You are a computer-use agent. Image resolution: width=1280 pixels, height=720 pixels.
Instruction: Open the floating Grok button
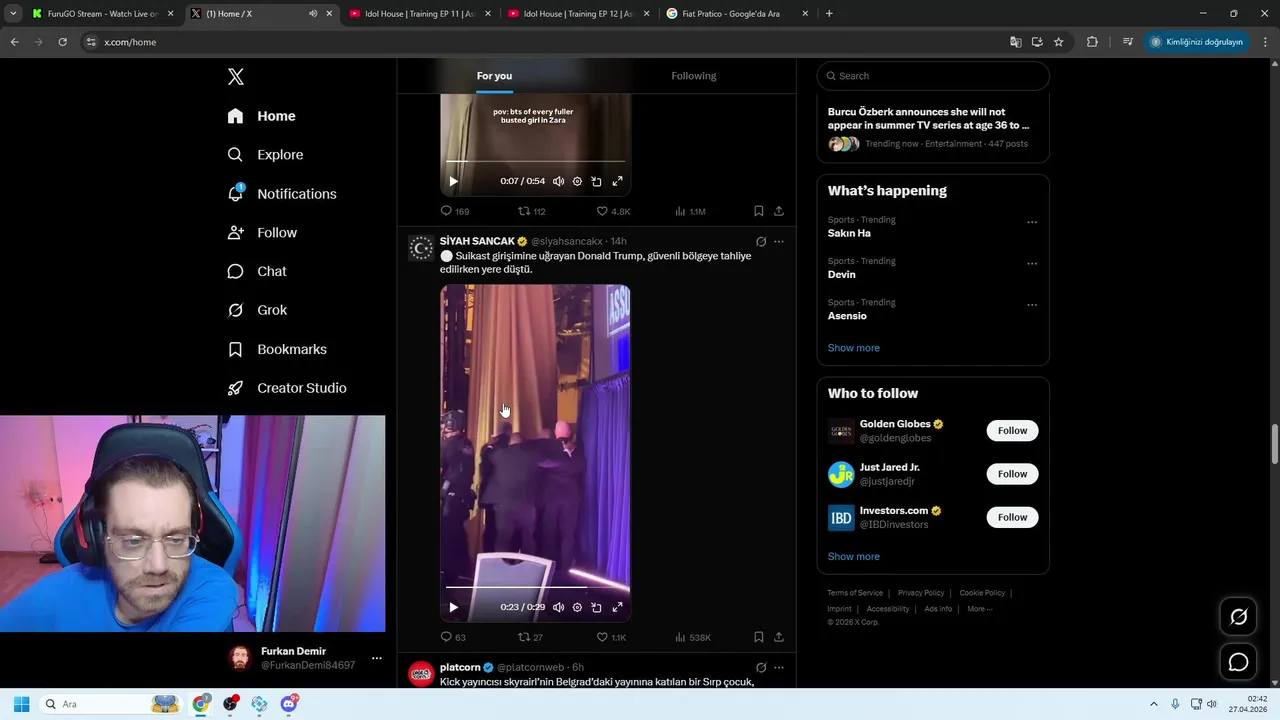point(1238,617)
